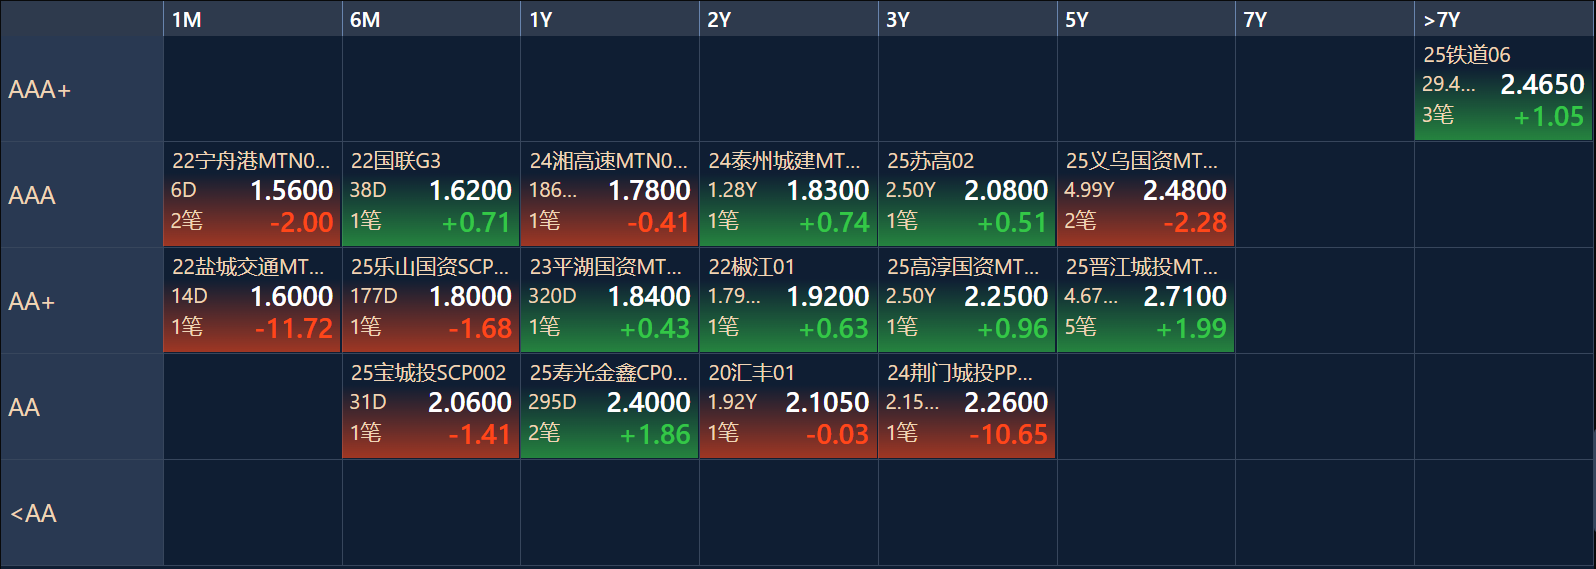Open the 25晋江城投MT bond cell
Image resolution: width=1596 pixels, height=569 pixels.
[x=1145, y=301]
